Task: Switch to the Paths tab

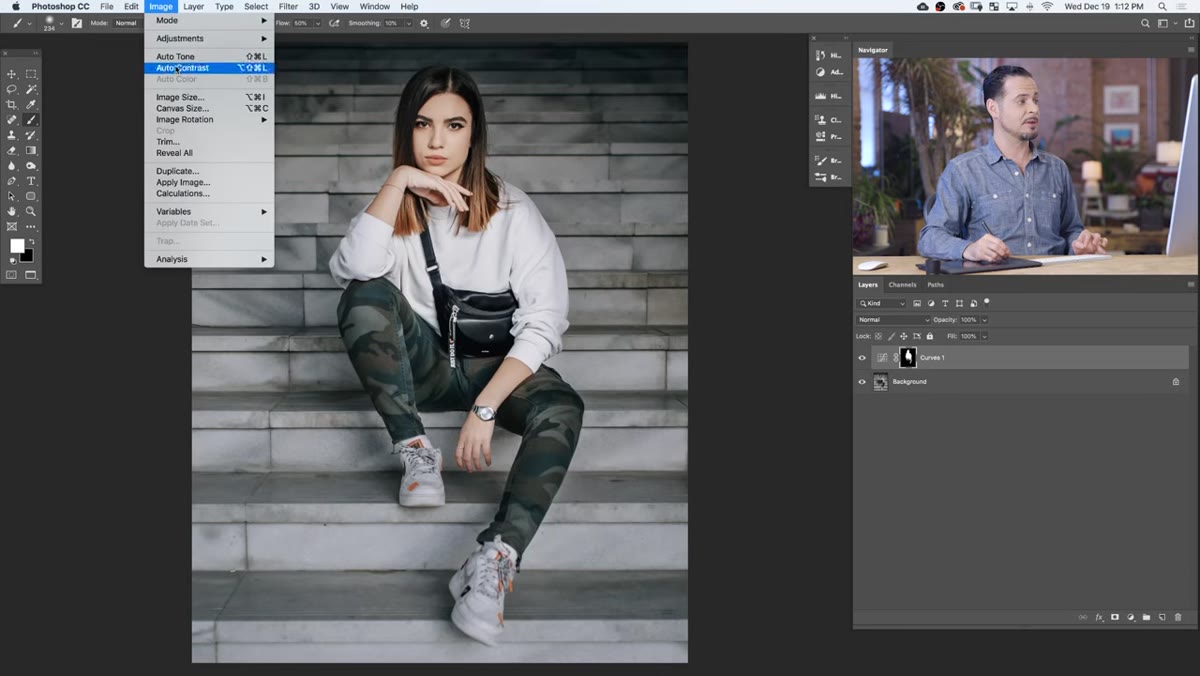Action: coord(935,285)
